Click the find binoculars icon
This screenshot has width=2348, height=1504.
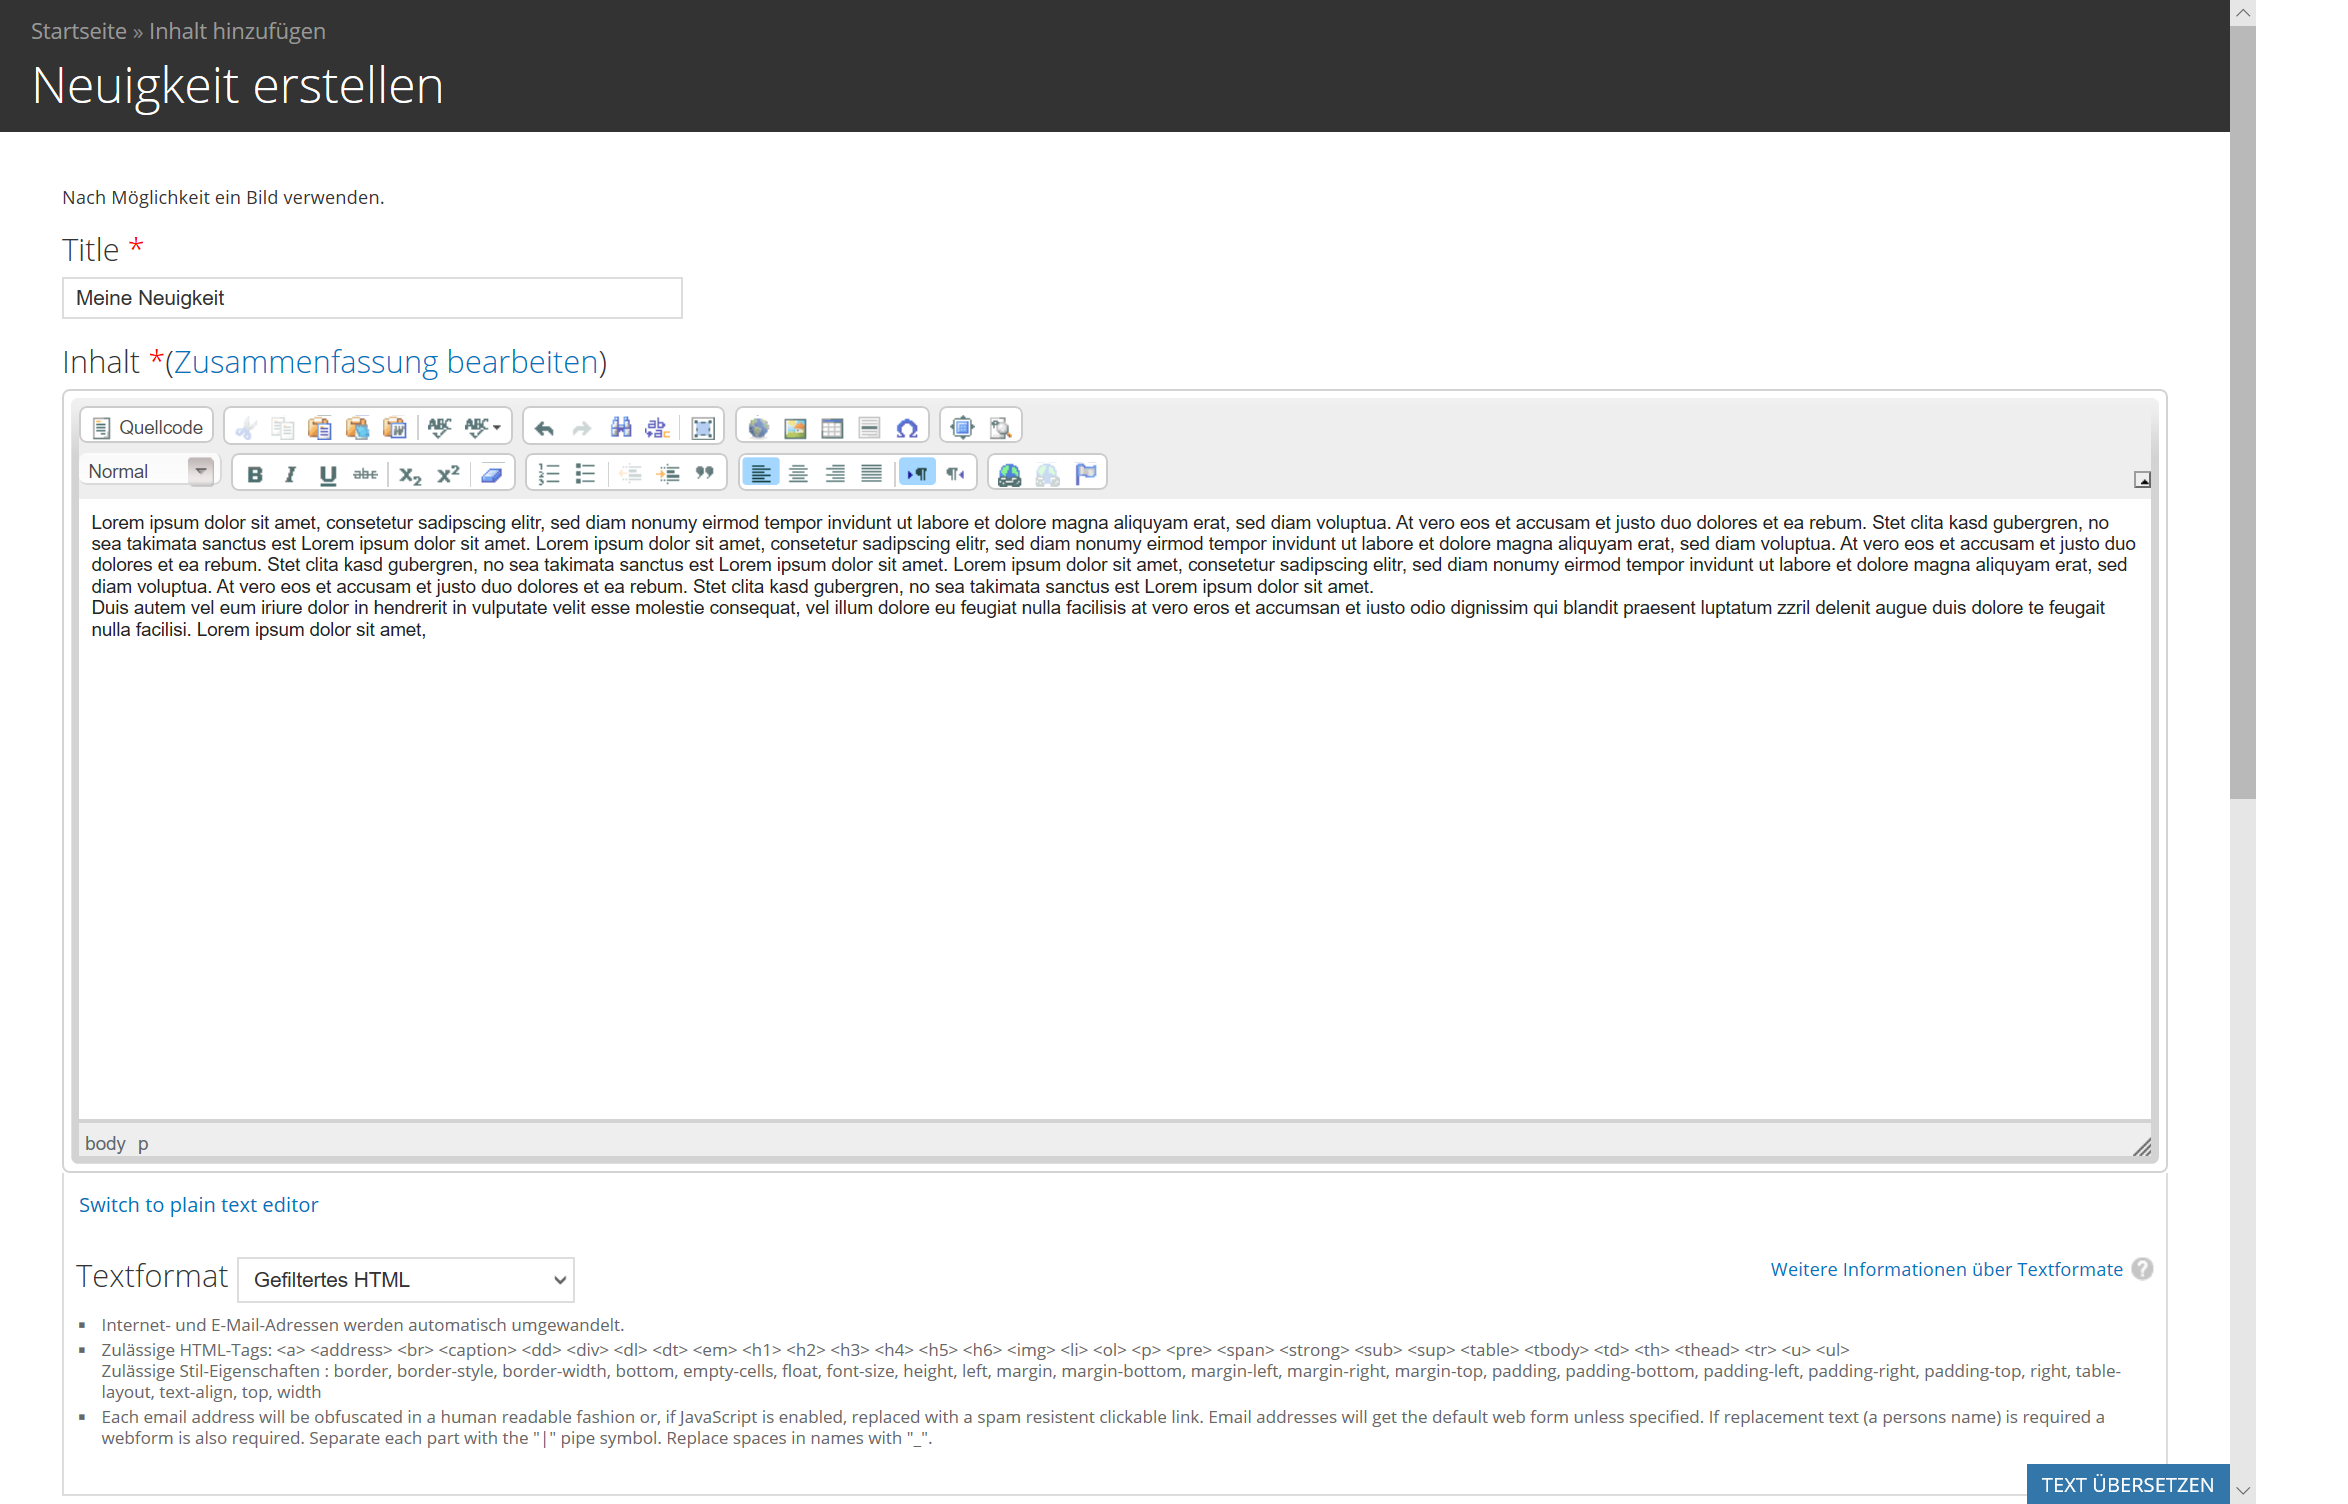pyautogui.click(x=621, y=428)
